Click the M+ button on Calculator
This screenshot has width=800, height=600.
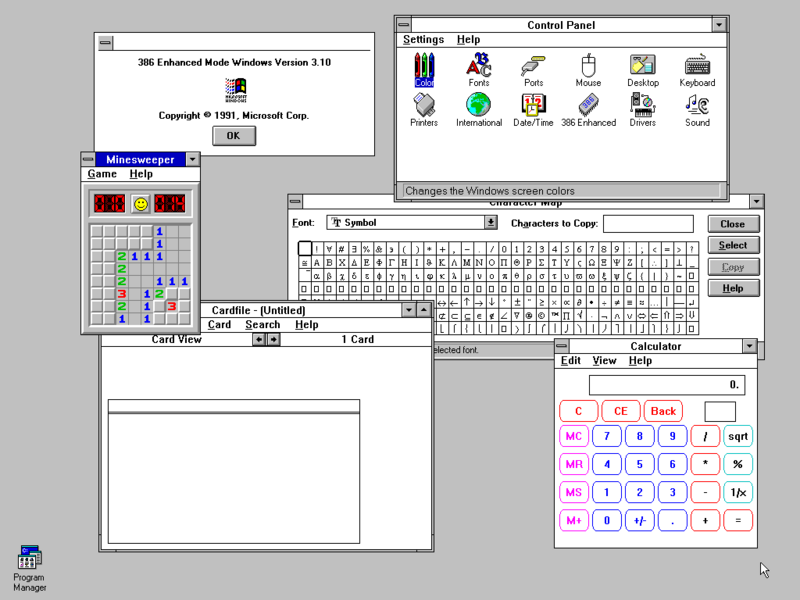(574, 520)
